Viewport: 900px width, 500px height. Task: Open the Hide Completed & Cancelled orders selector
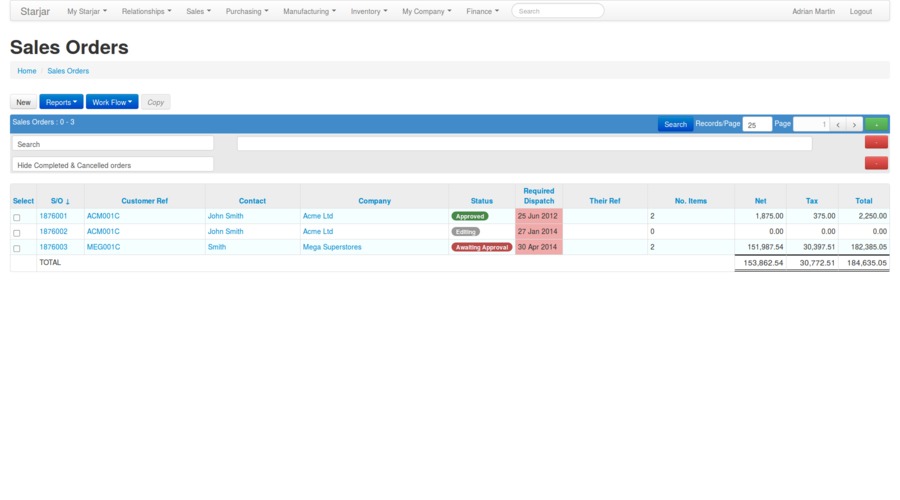(x=113, y=165)
